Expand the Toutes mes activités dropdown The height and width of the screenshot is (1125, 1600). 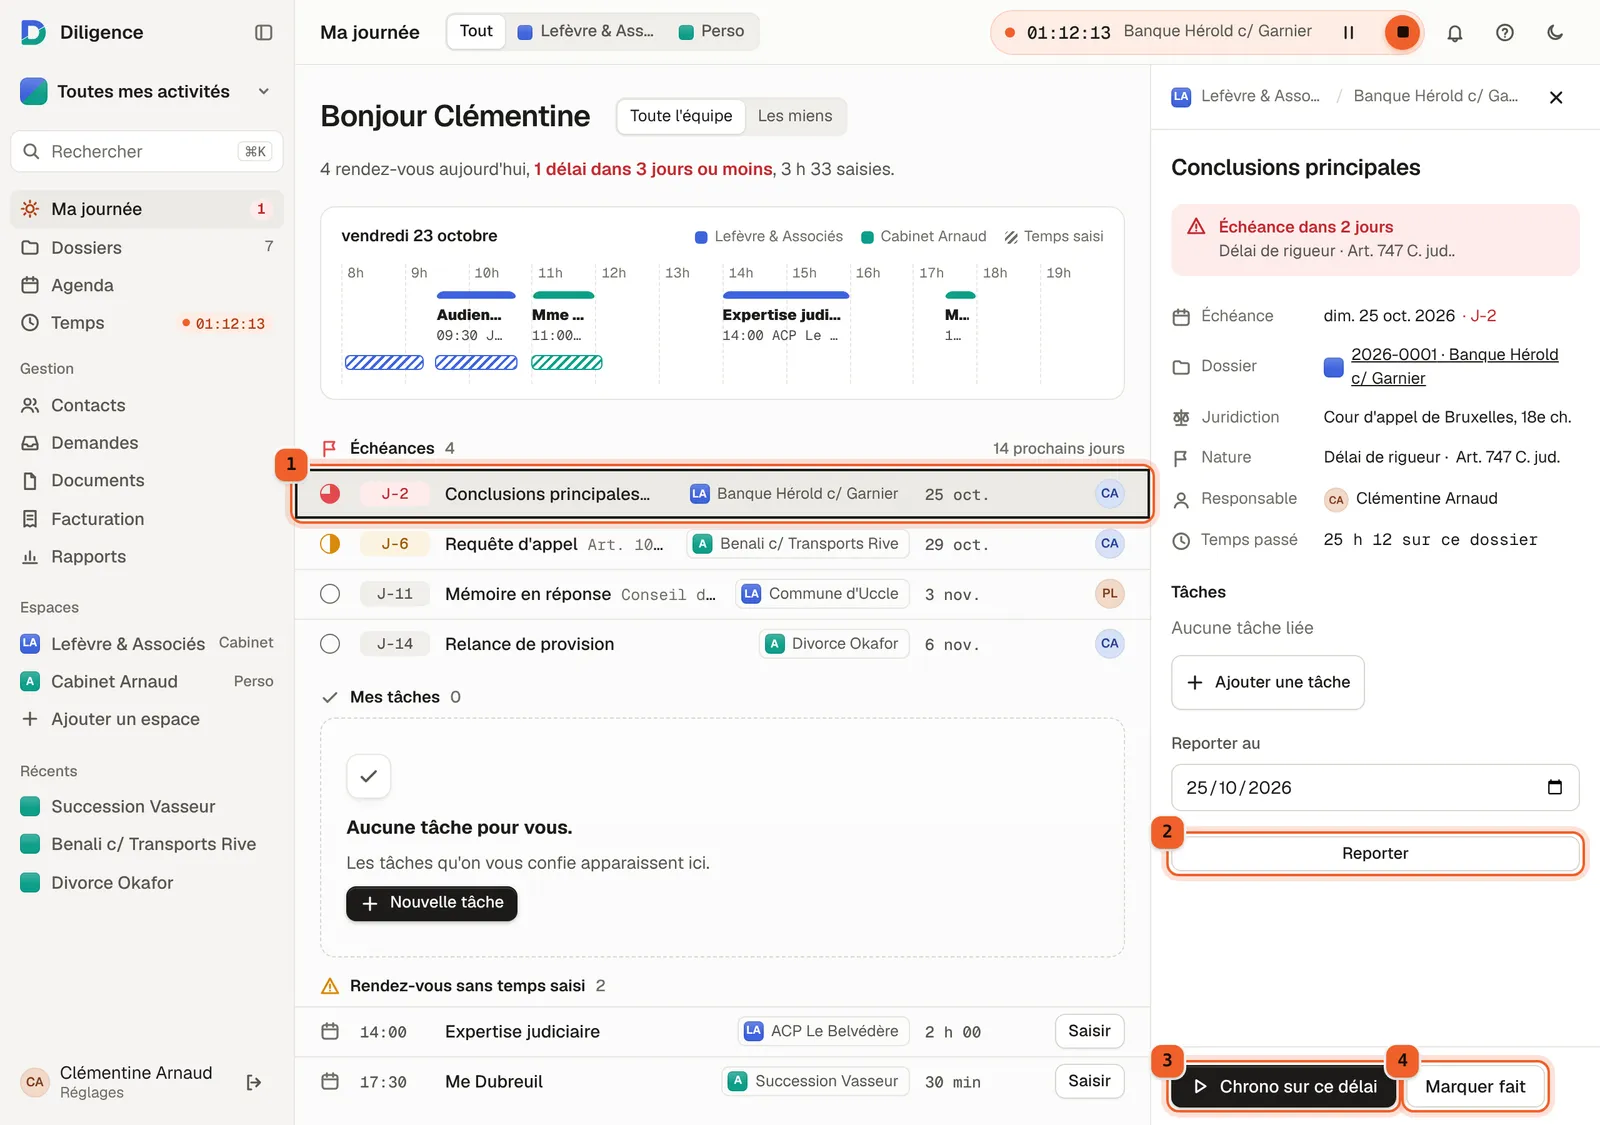(x=147, y=91)
